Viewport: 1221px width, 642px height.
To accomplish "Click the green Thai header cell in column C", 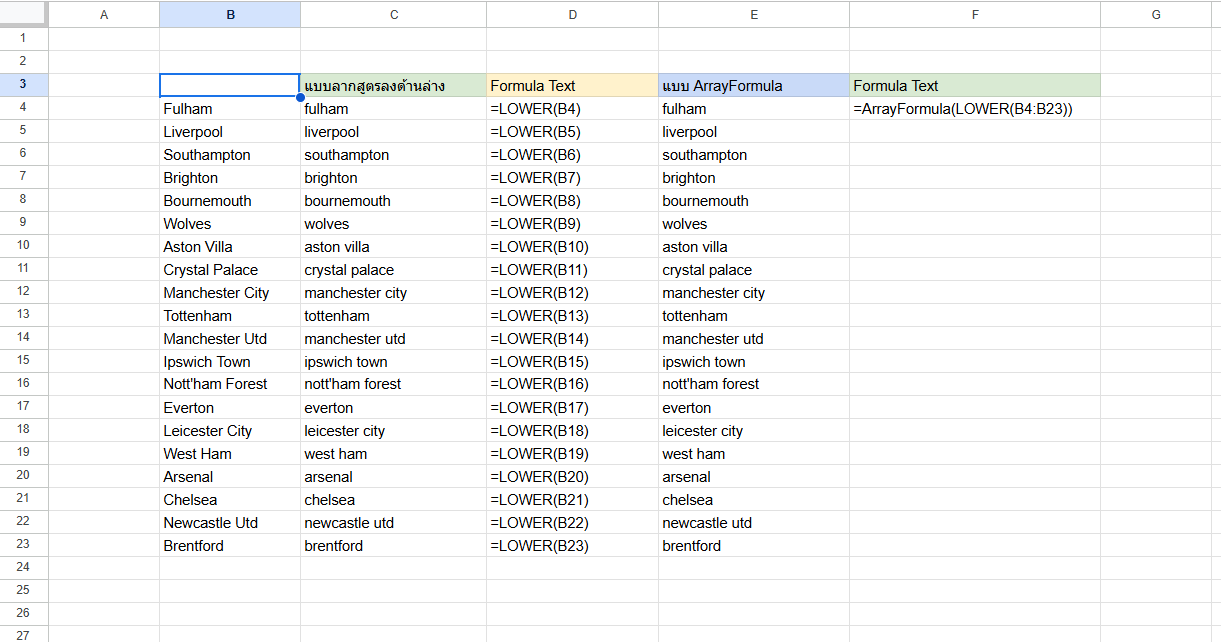I will click(x=394, y=85).
